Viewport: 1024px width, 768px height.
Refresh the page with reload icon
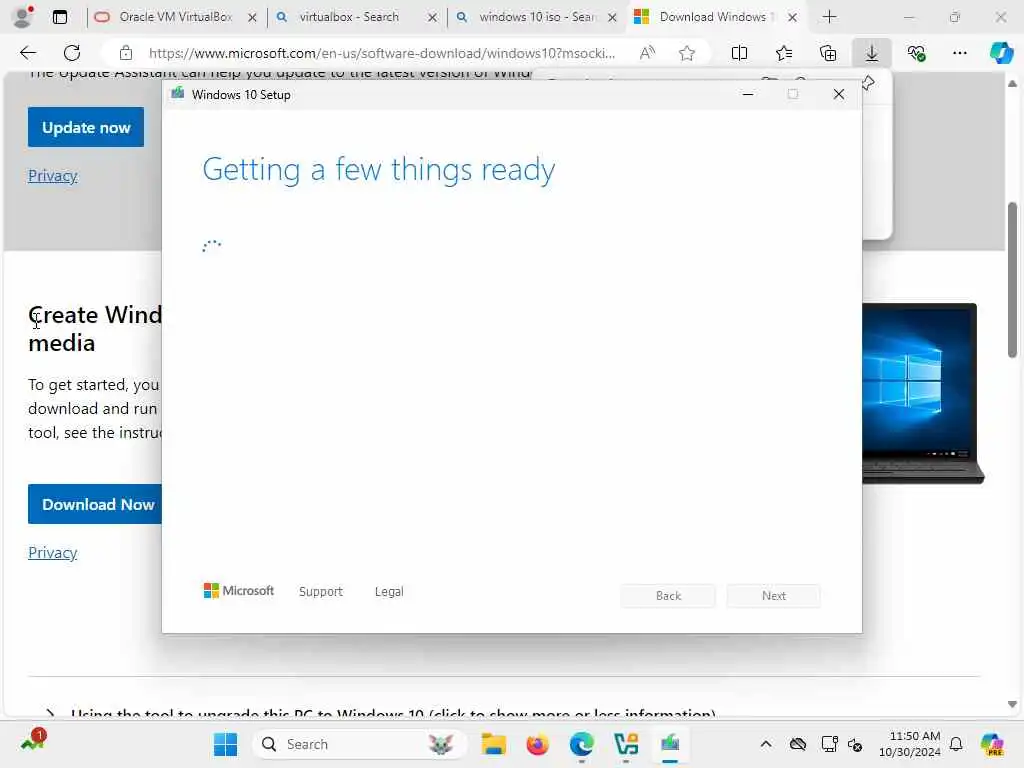pos(72,53)
